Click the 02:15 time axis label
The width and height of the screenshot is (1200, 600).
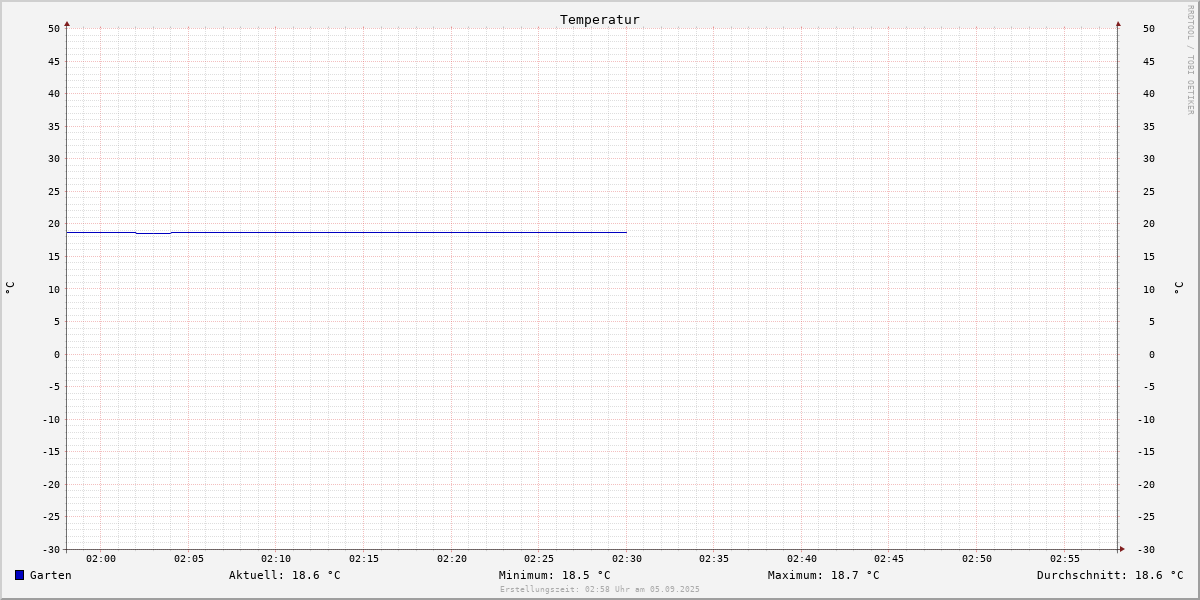[x=364, y=559]
